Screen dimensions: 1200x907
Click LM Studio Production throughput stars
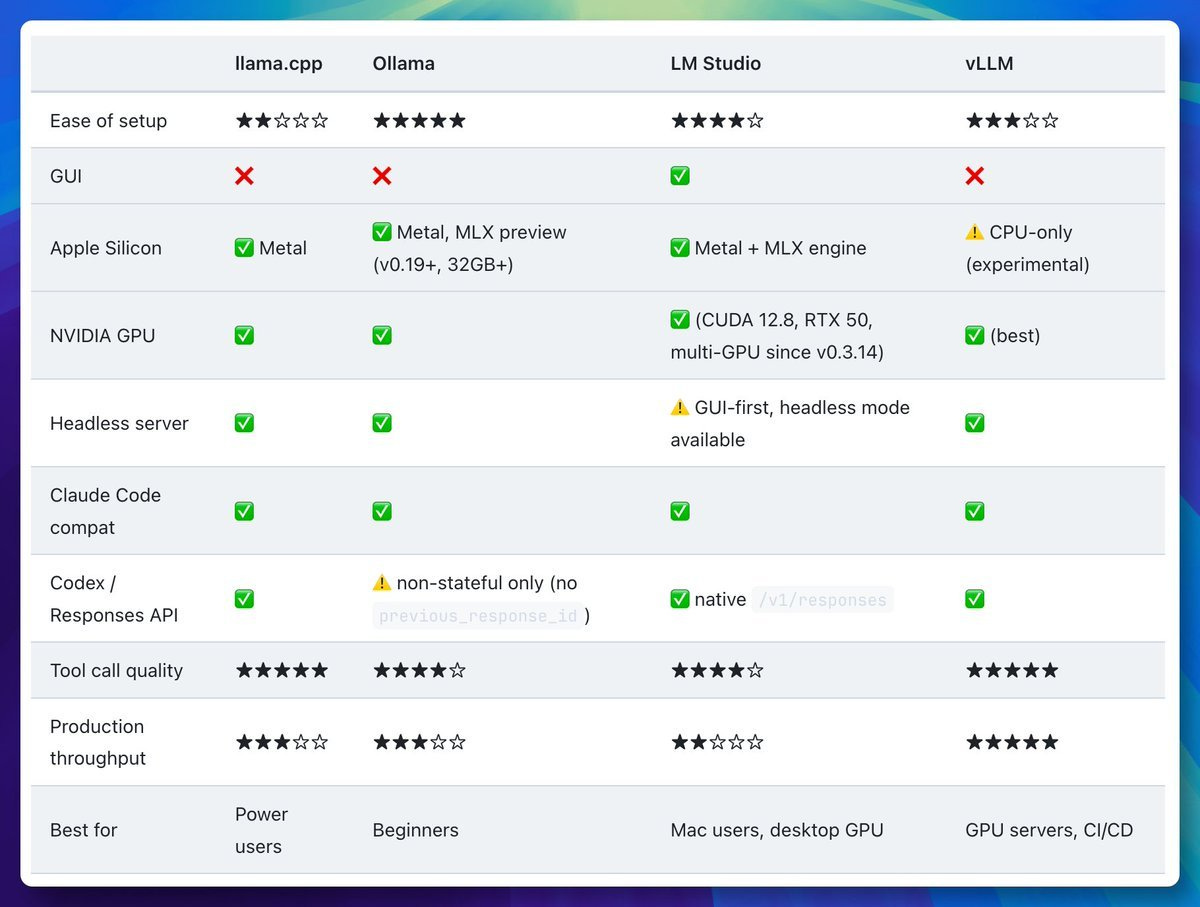717,742
